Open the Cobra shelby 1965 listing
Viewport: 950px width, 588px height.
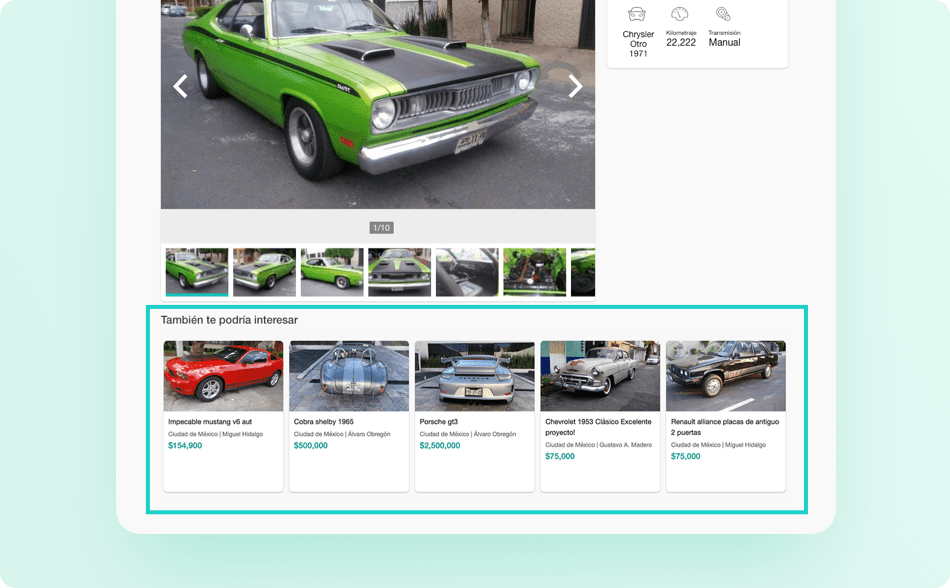[349, 416]
